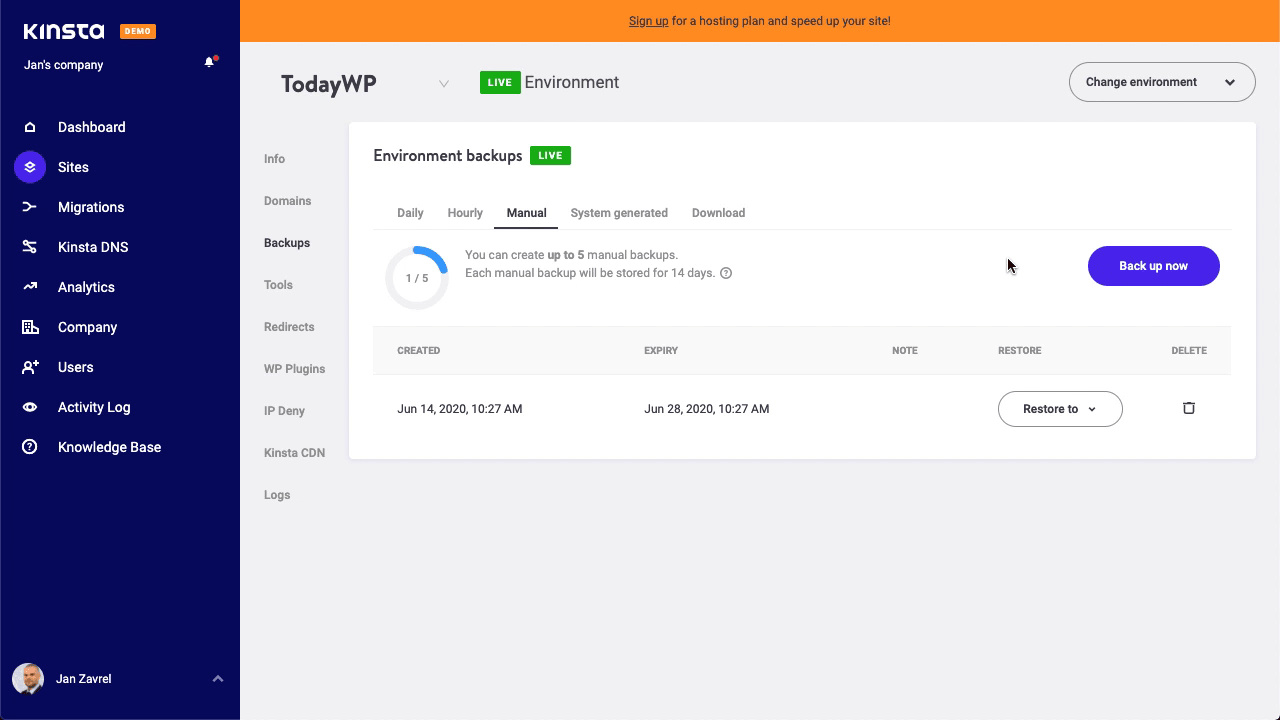Viewport: 1280px width, 720px height.
Task: Click the 1 / 5 backup usage ring
Action: [x=417, y=278]
